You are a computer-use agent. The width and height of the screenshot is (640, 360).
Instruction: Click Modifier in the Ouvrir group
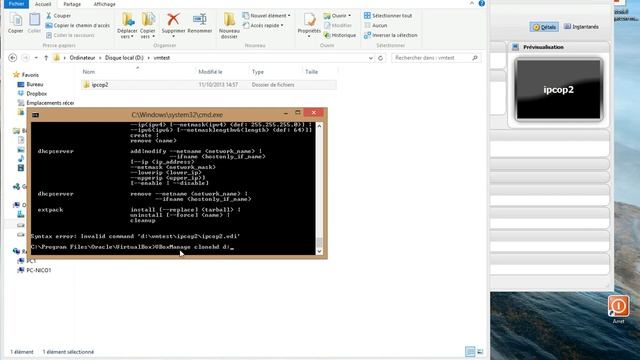[338, 25]
